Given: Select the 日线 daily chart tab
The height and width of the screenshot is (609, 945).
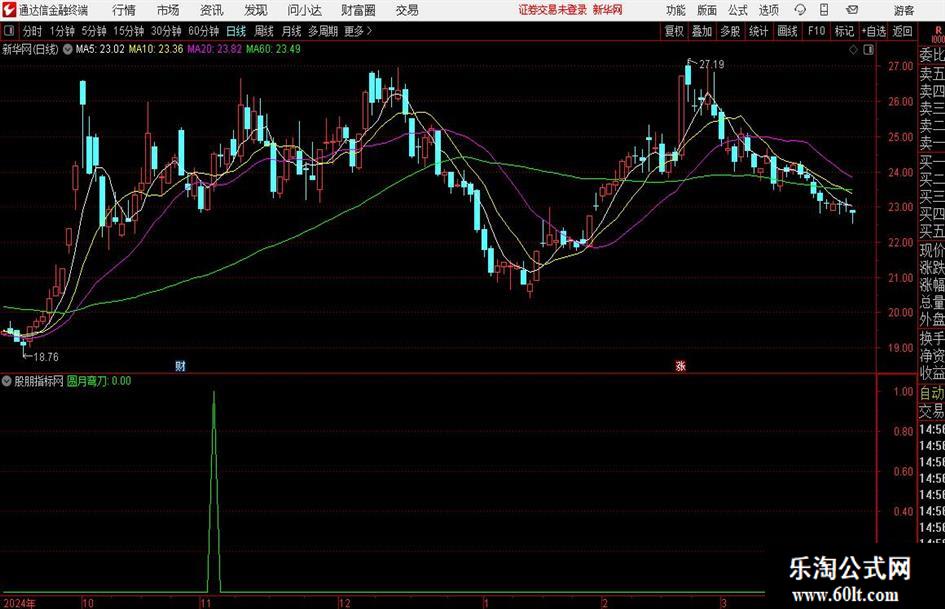Looking at the screenshot, I should (236, 31).
